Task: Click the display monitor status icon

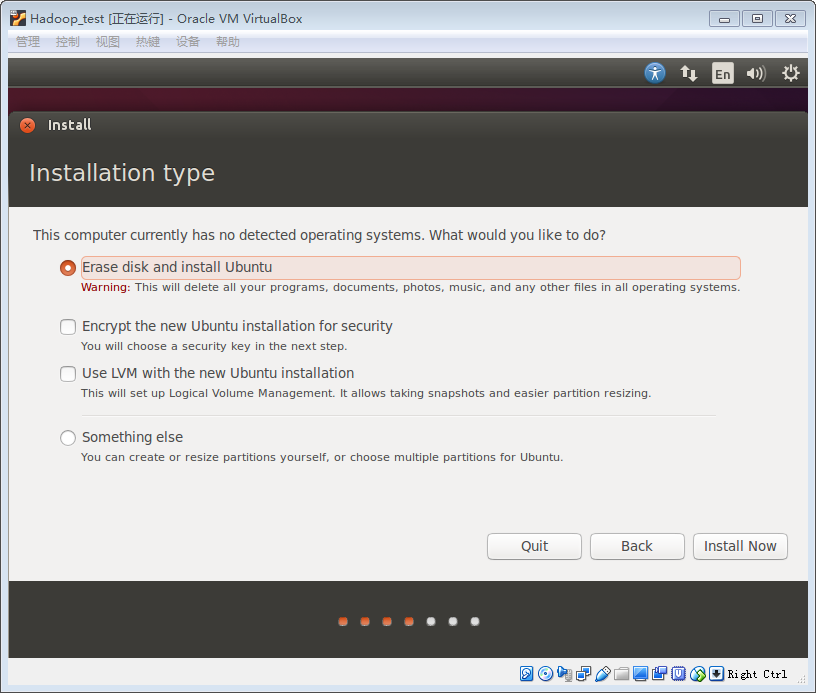Action: coord(641,674)
